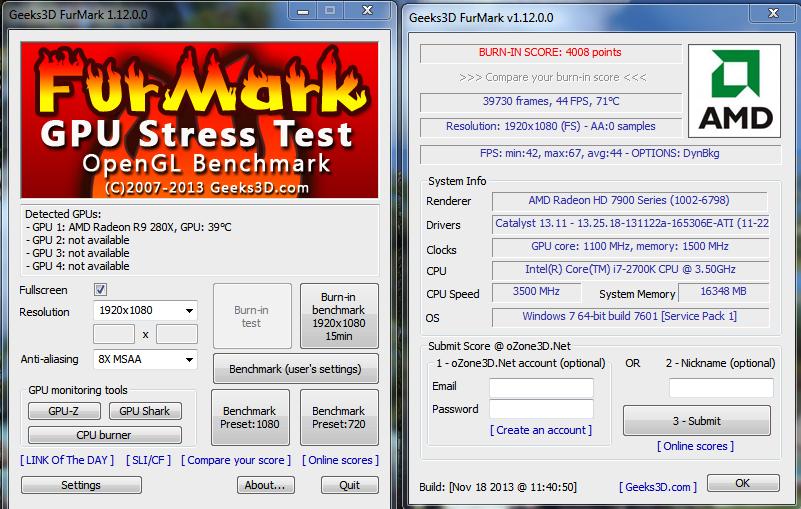Image resolution: width=801 pixels, height=509 pixels.
Task: Click the Password input field
Action: (541, 409)
